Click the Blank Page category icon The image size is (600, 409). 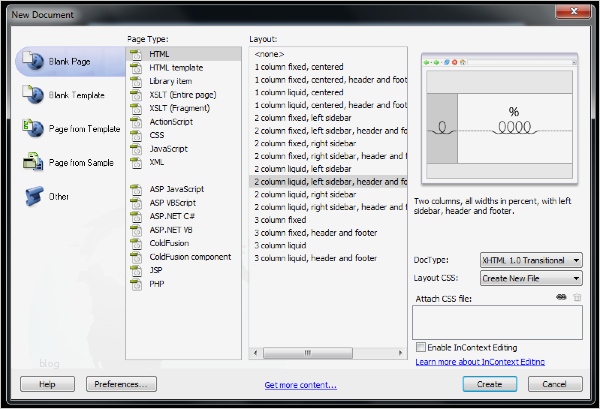tap(33, 60)
